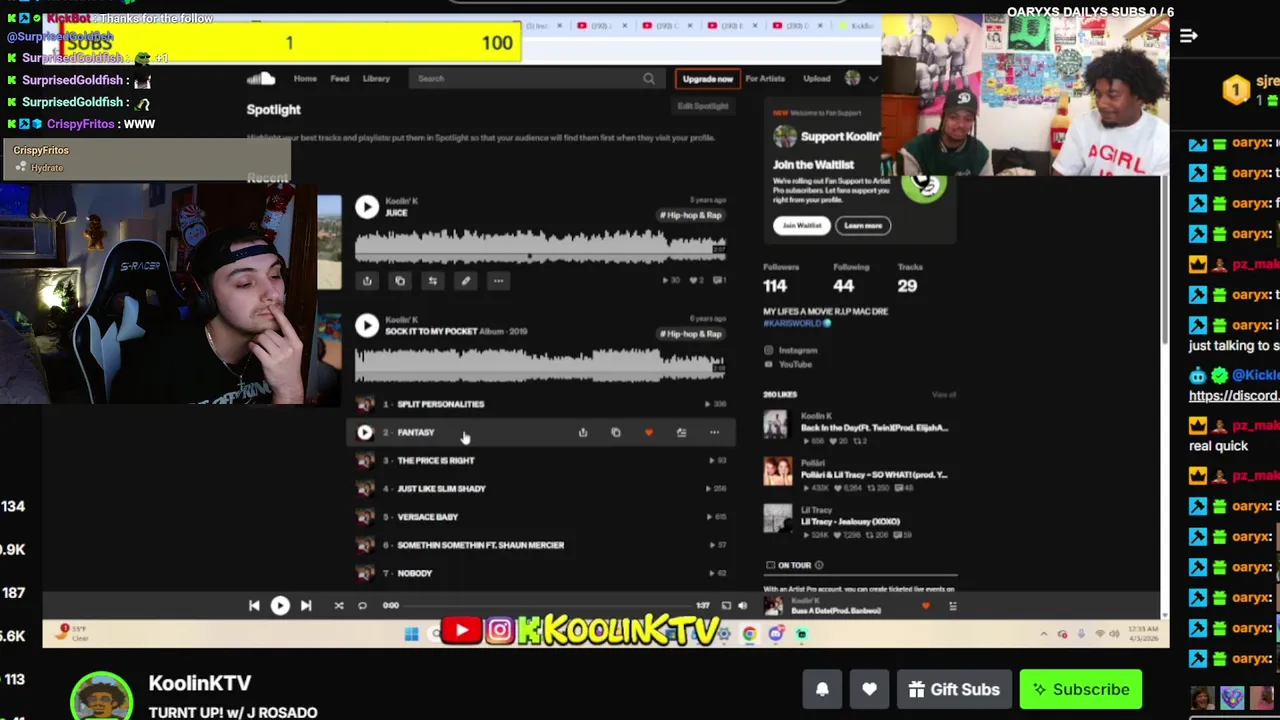This screenshot has width=1280, height=720.
Task: Expand the profile menu chevron
Action: (x=873, y=78)
